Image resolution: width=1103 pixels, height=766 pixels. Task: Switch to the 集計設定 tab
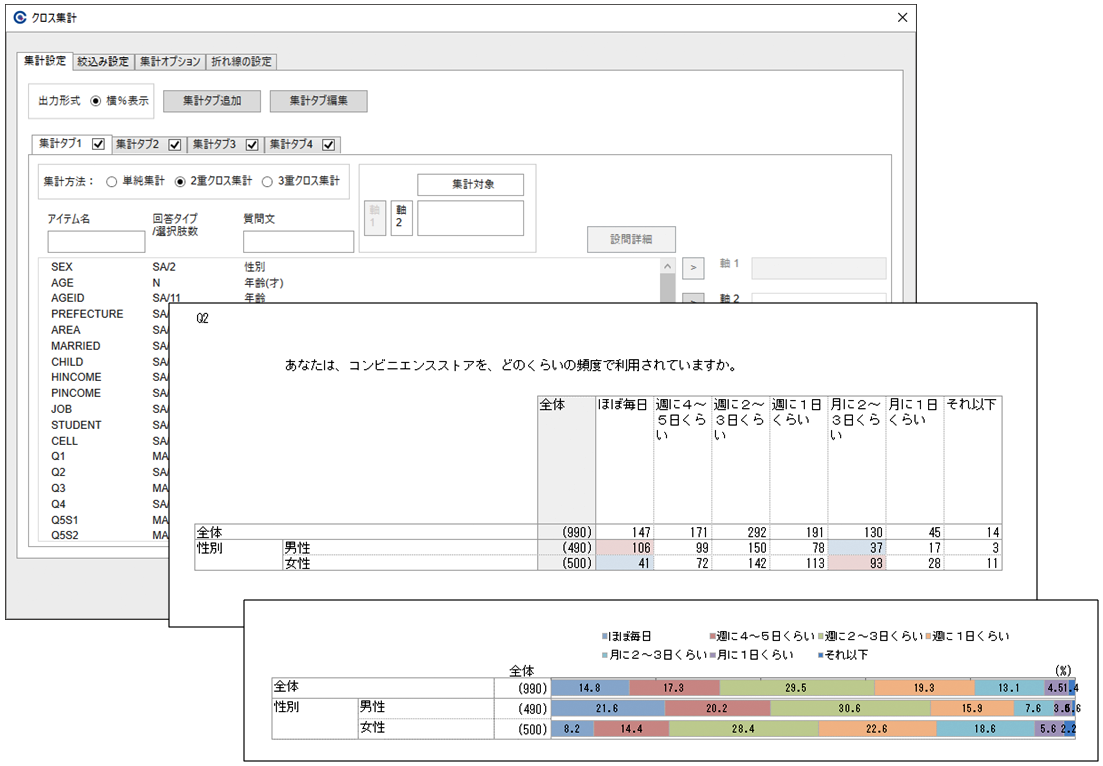(x=44, y=60)
